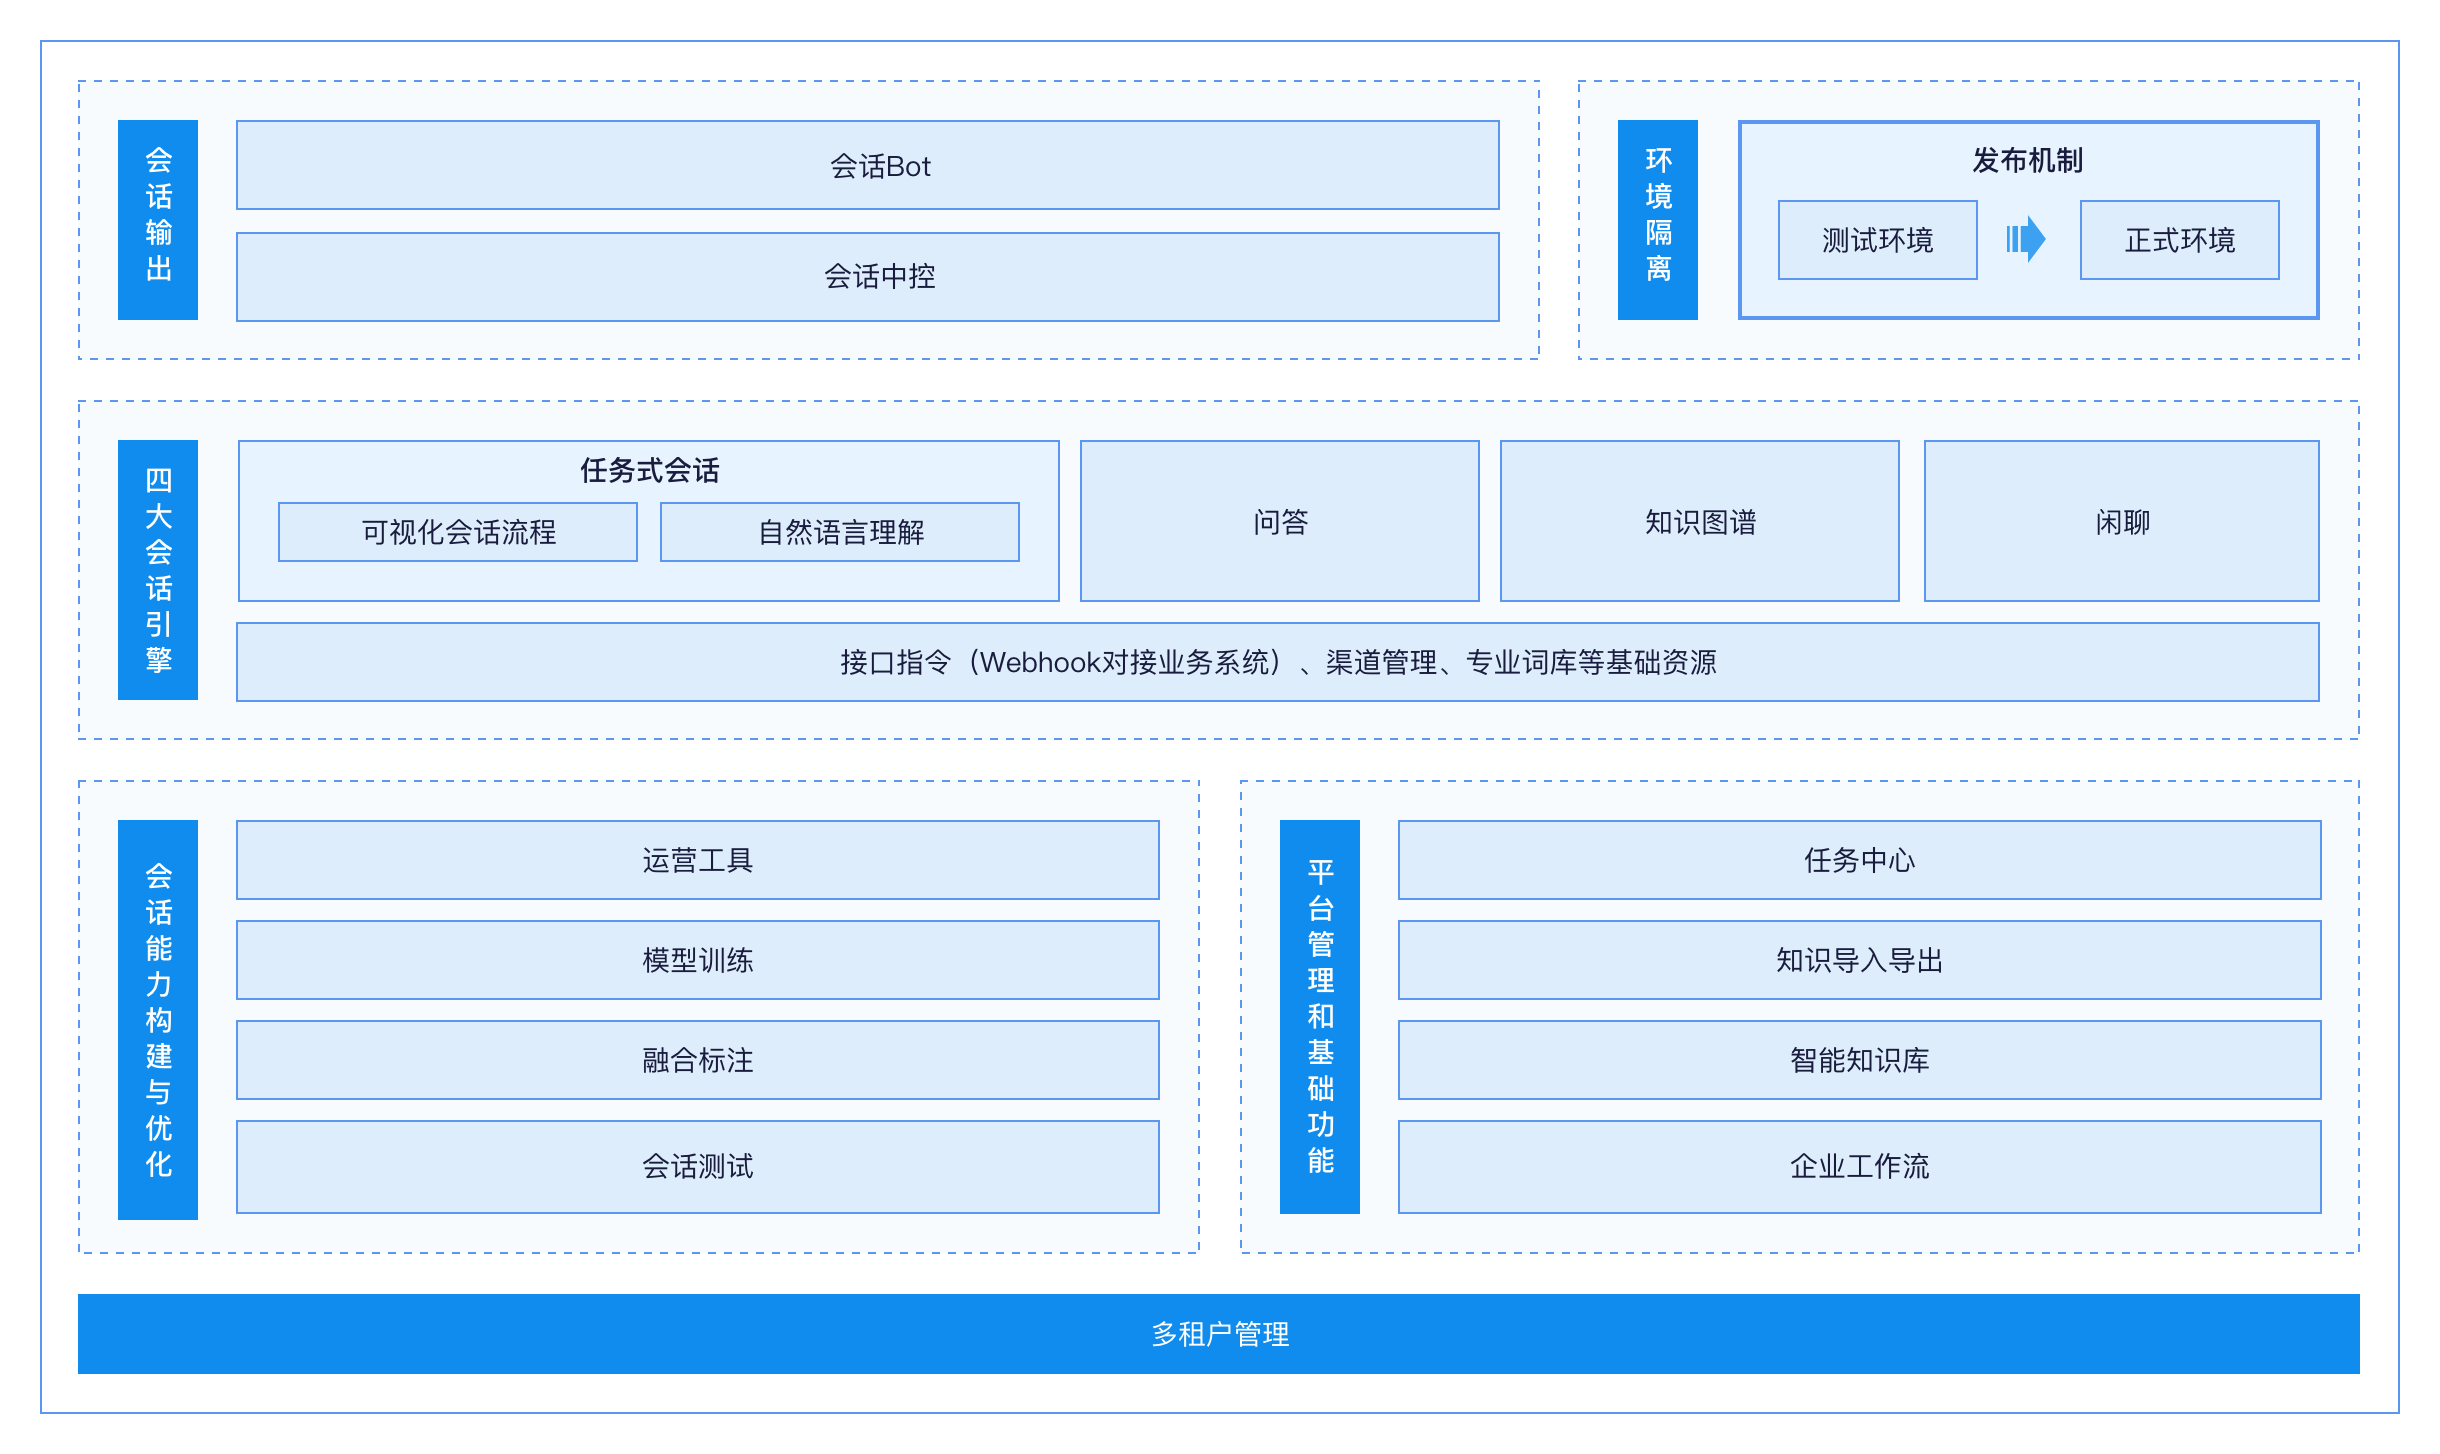Click the arrow between test and production environments
Viewport: 2440px width, 1454px height.
pos(2025,239)
